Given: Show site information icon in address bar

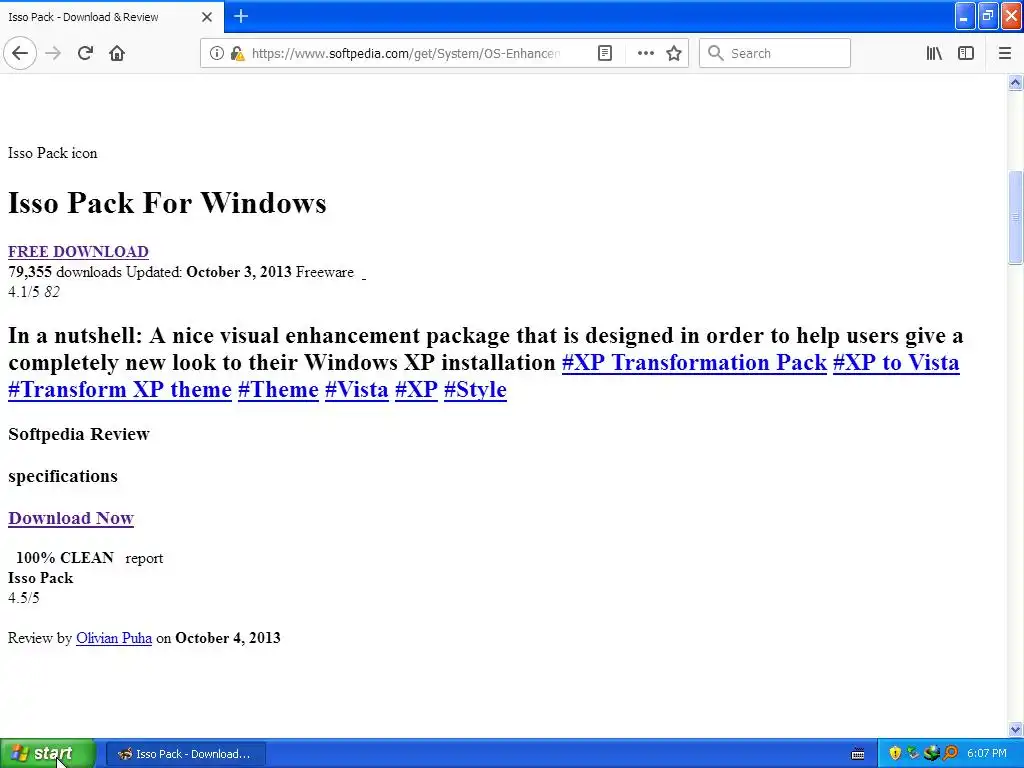Looking at the screenshot, I should pyautogui.click(x=216, y=54).
